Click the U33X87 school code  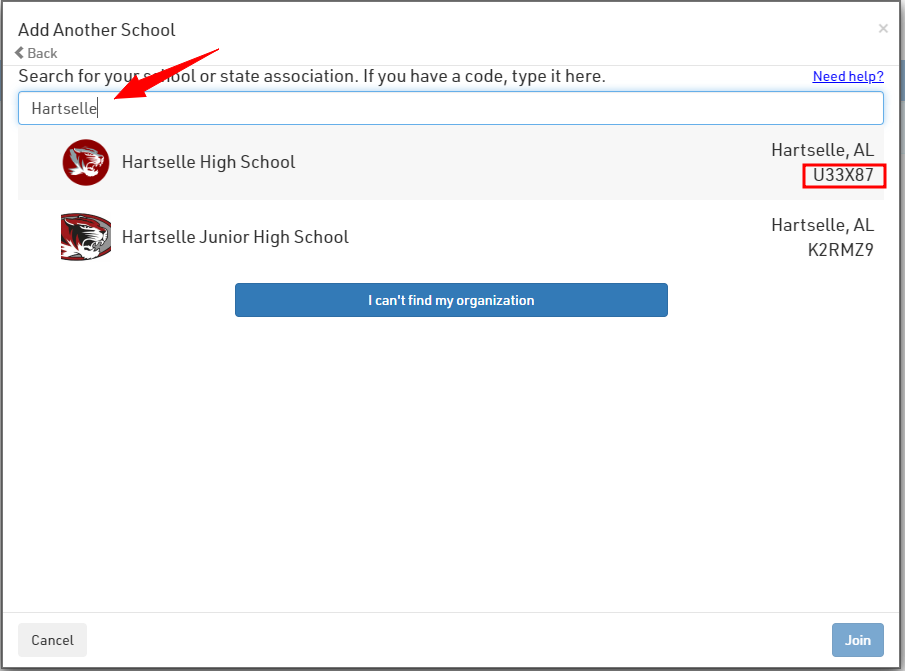[x=843, y=176]
